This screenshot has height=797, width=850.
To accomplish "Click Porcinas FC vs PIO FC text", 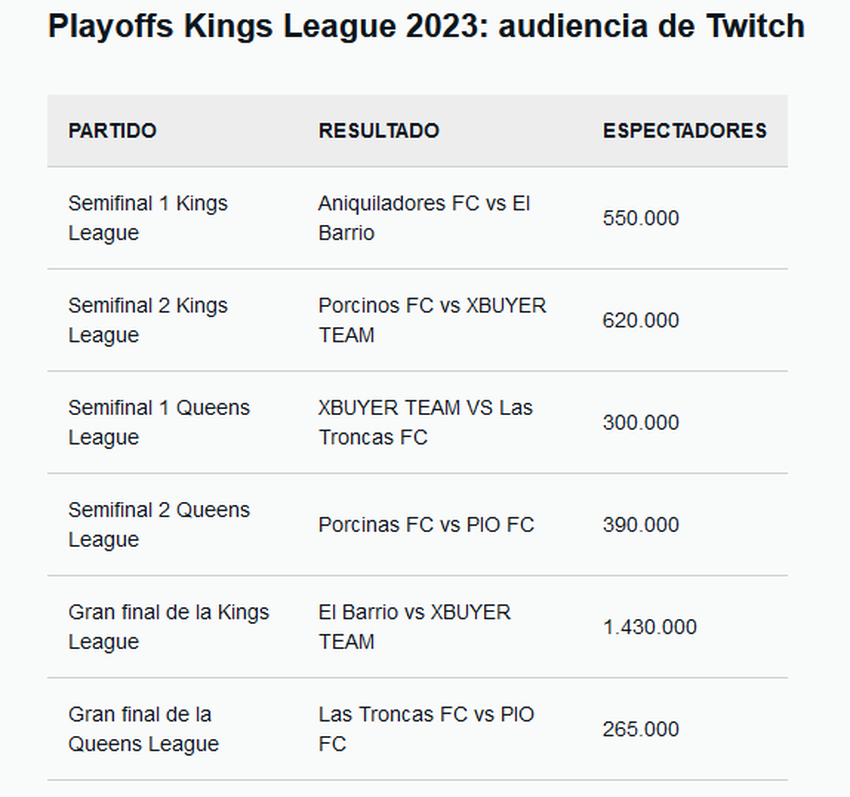I will 426,524.
